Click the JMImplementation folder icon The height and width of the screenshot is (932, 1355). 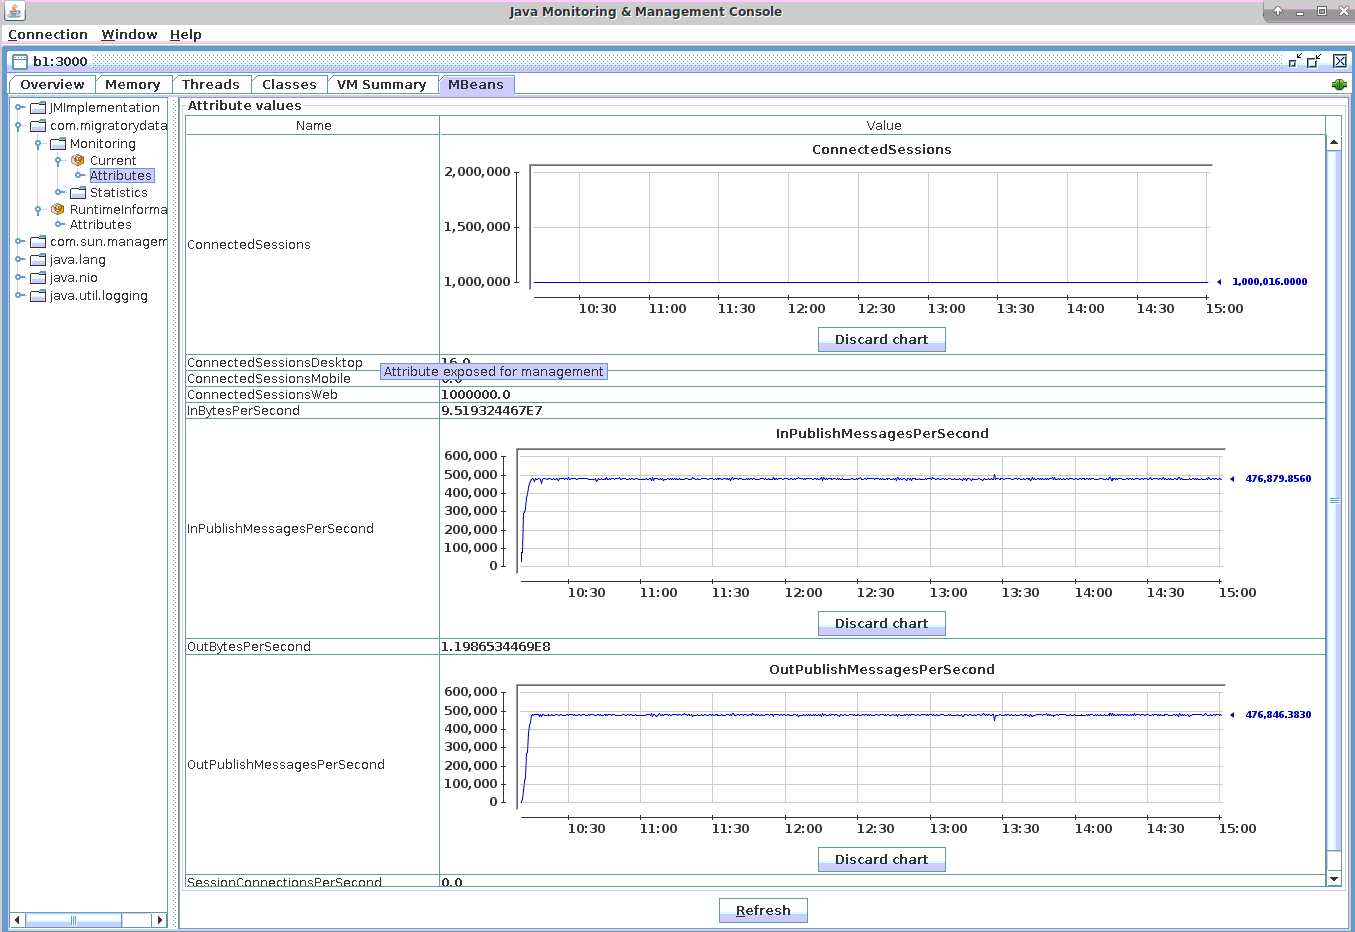tap(38, 108)
